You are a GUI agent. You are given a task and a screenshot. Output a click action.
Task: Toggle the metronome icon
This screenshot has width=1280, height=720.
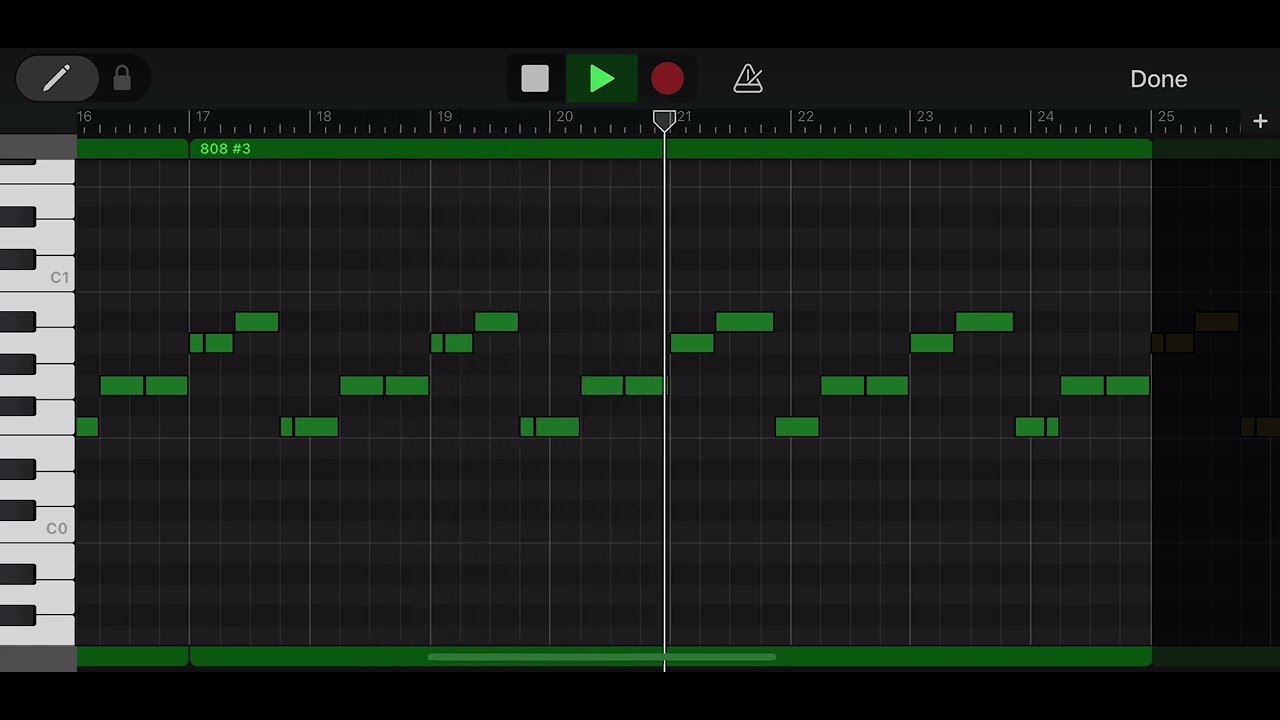(x=748, y=79)
